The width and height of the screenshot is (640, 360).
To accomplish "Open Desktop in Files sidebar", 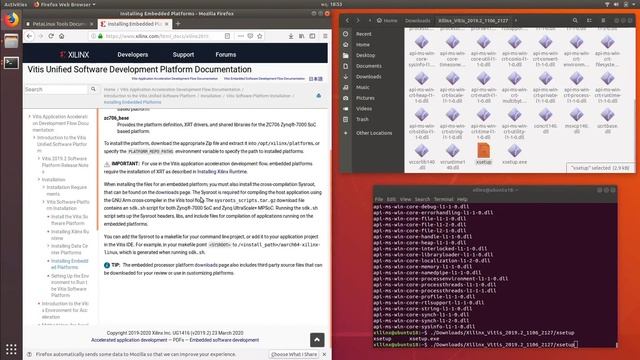I will (365, 55).
